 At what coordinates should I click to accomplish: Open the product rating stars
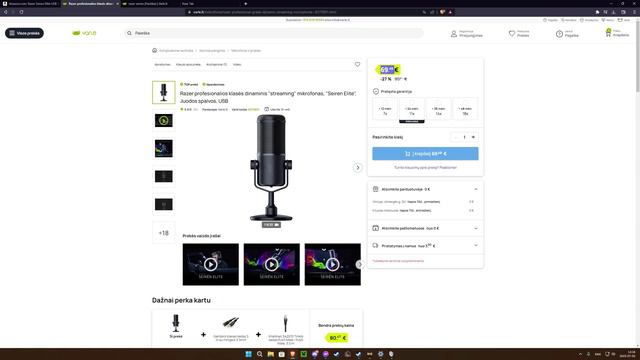(189, 109)
